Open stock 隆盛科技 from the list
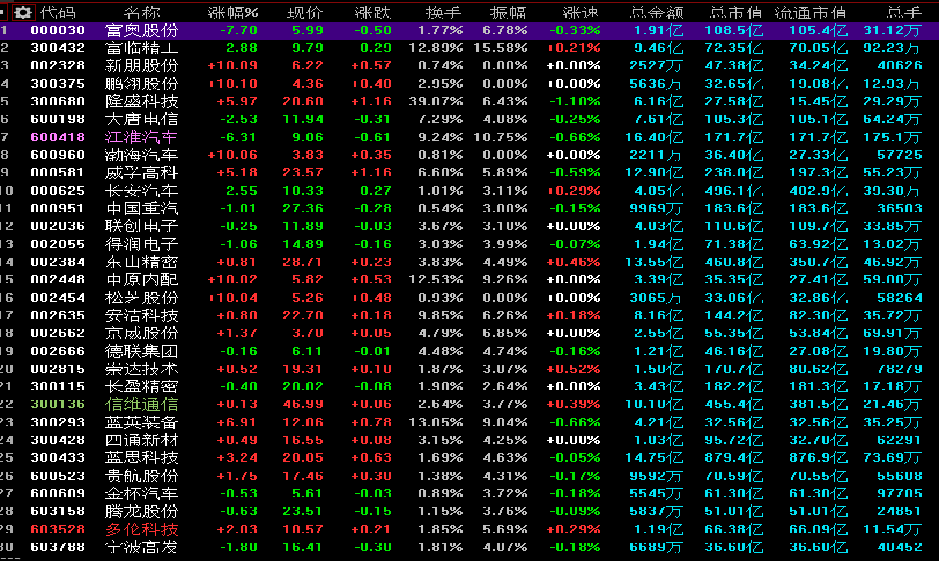 pos(142,102)
